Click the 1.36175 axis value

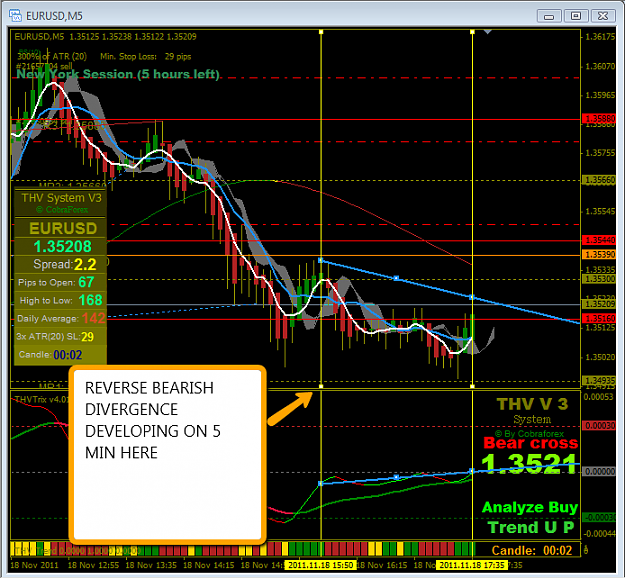tap(600, 37)
